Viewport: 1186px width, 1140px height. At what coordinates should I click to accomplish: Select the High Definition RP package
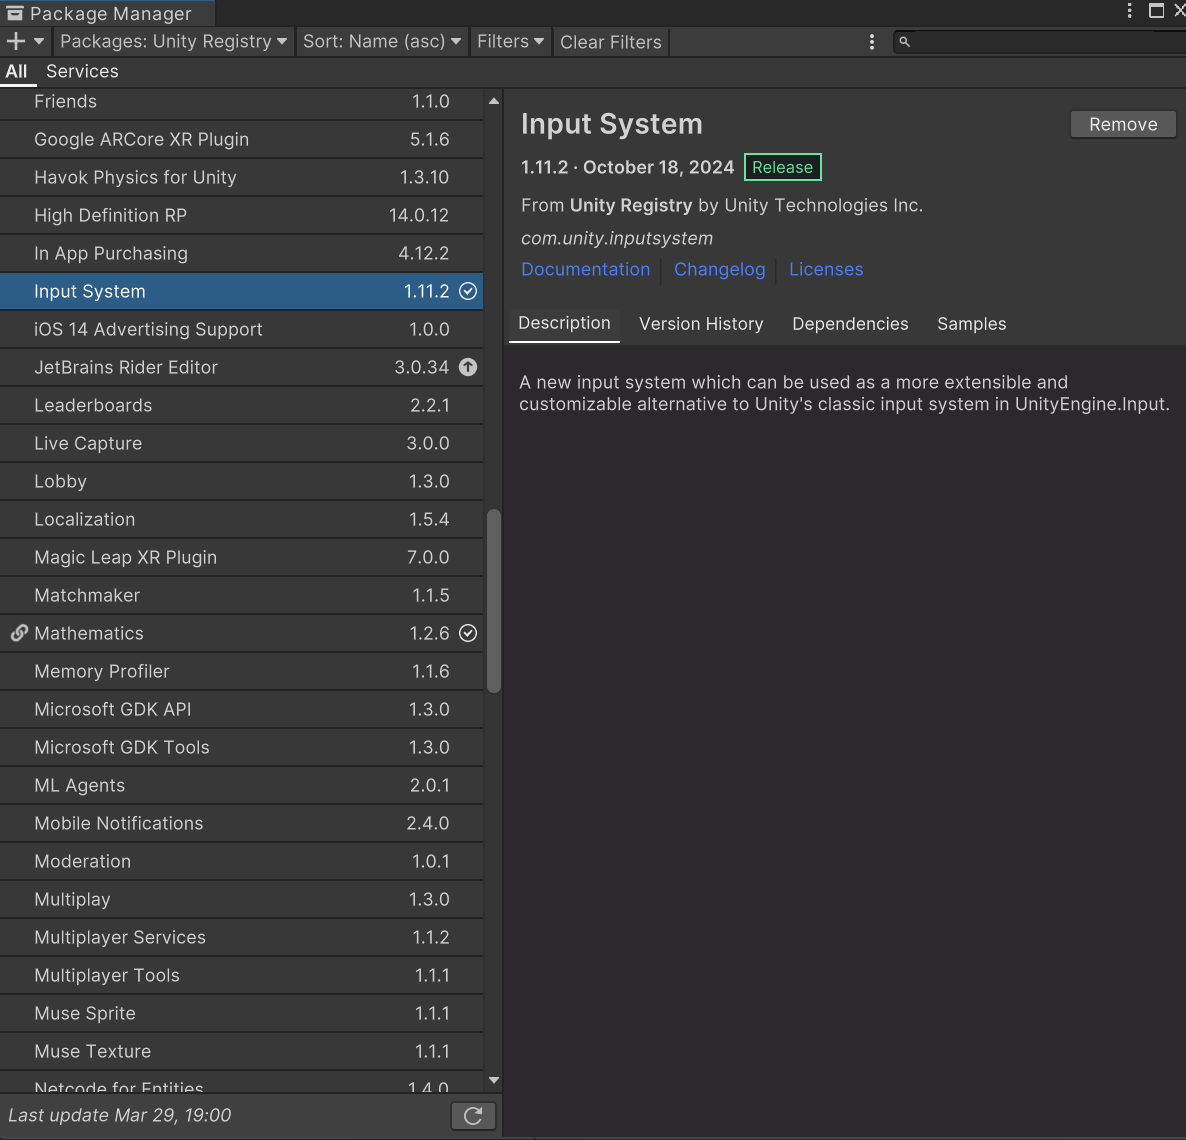coord(241,216)
